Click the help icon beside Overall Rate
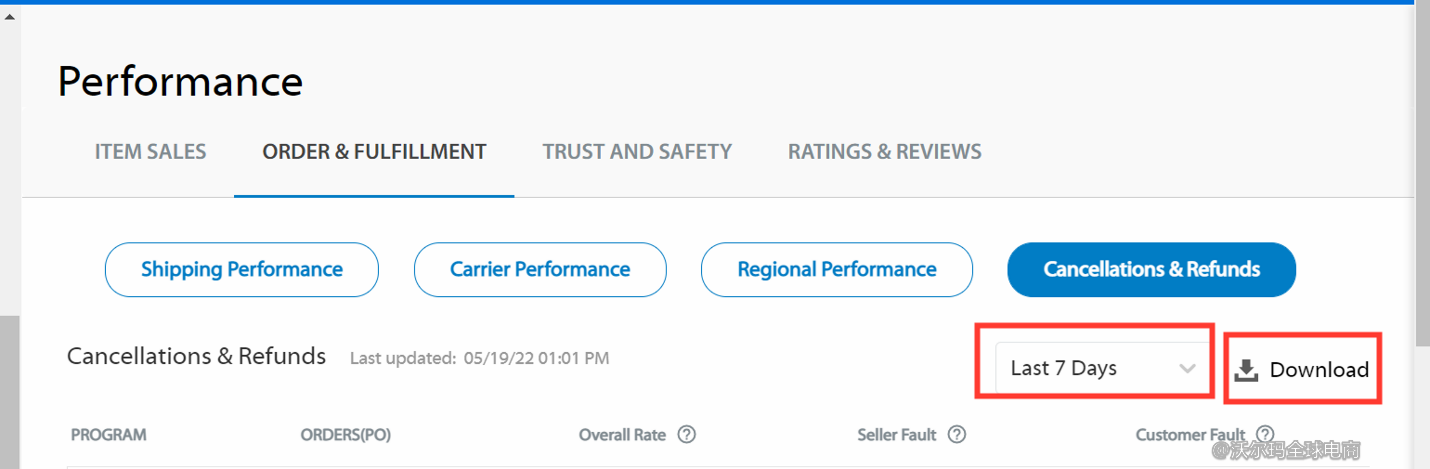The image size is (1430, 469). [686, 435]
